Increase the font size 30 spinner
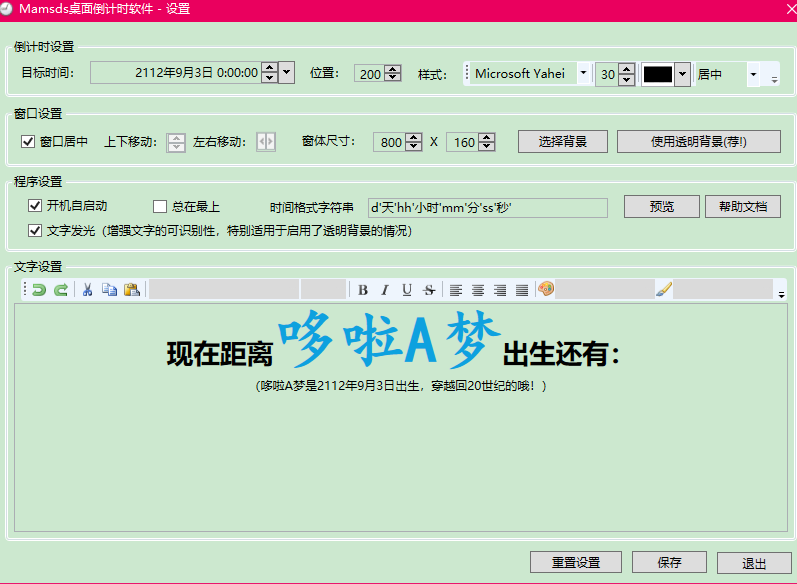Image resolution: width=797 pixels, height=584 pixels. click(627, 69)
